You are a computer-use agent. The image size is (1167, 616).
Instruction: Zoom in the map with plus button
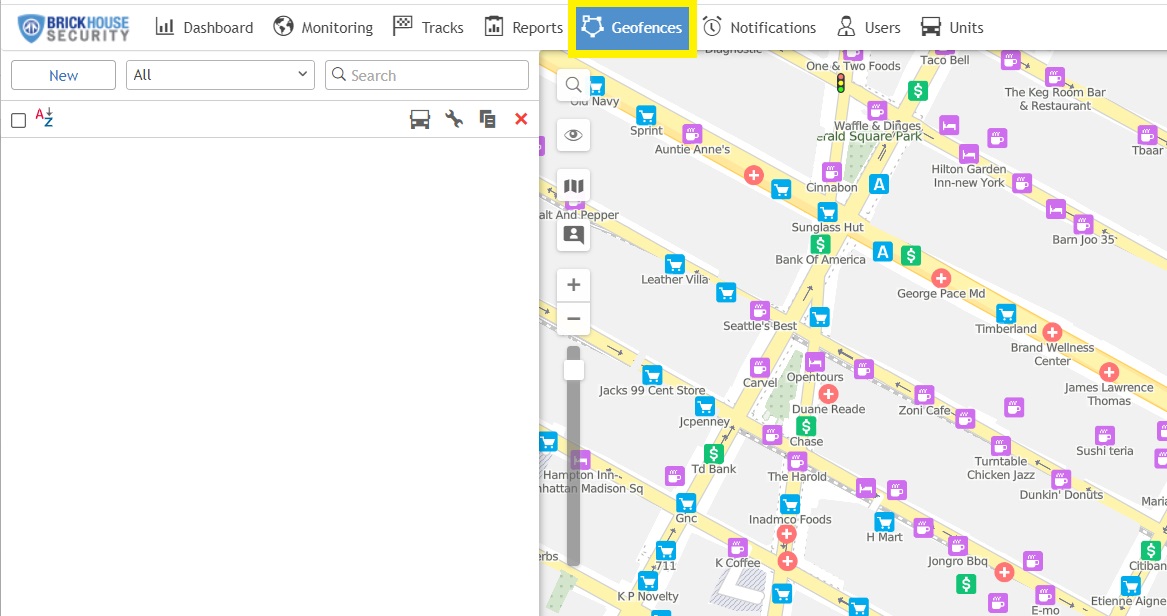[x=573, y=285]
